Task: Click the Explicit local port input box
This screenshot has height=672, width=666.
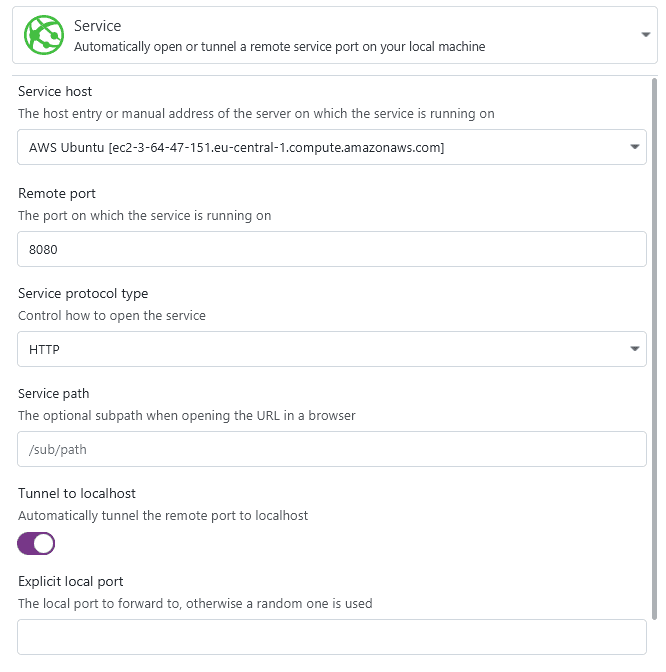Action: pyautogui.click(x=331, y=637)
